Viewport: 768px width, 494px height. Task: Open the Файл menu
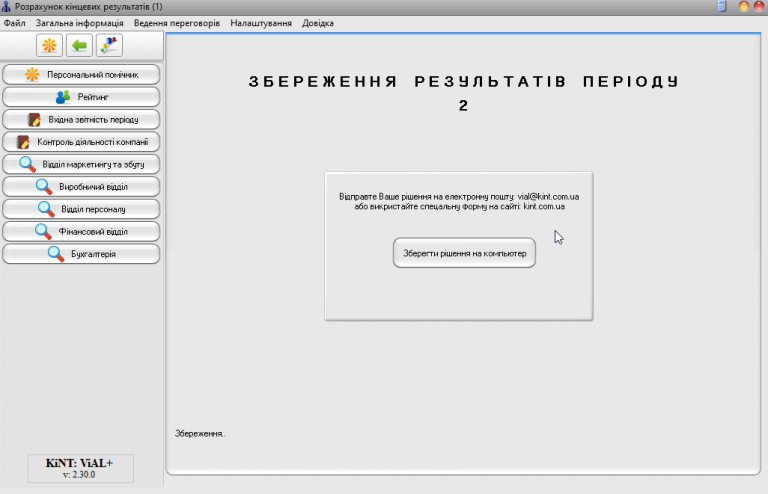15,23
